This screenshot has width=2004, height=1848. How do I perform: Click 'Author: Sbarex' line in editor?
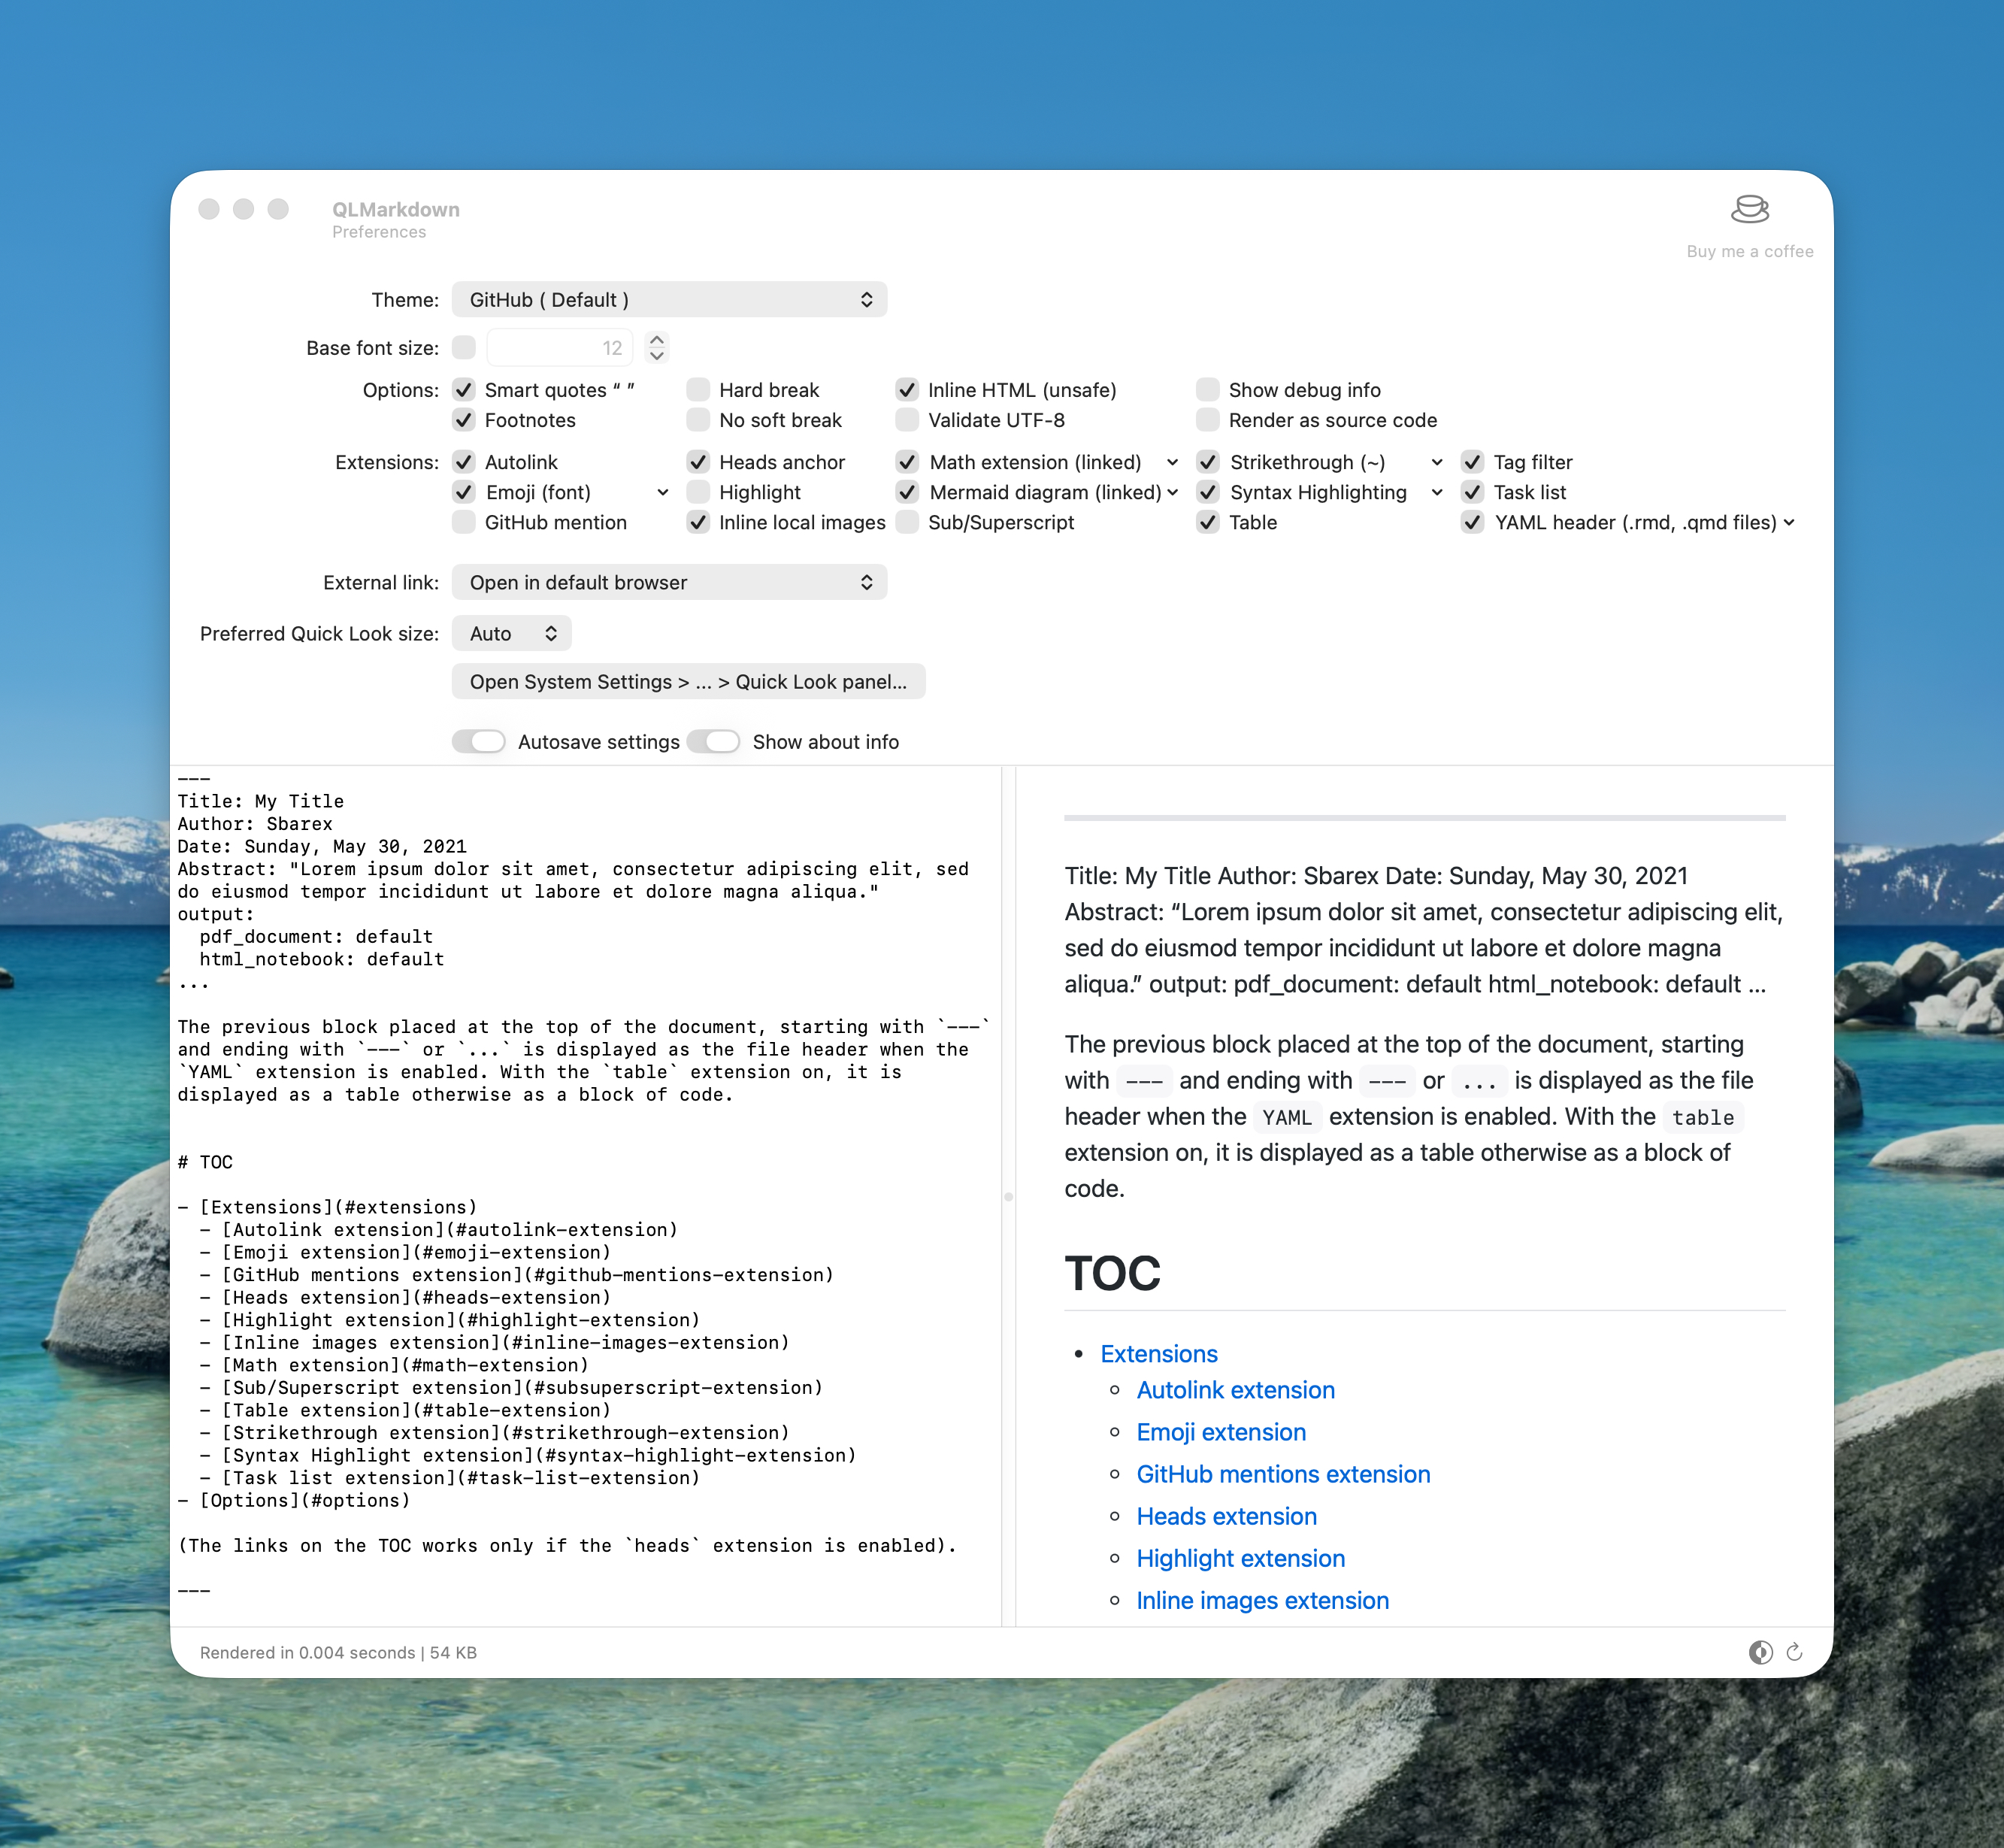coord(255,824)
